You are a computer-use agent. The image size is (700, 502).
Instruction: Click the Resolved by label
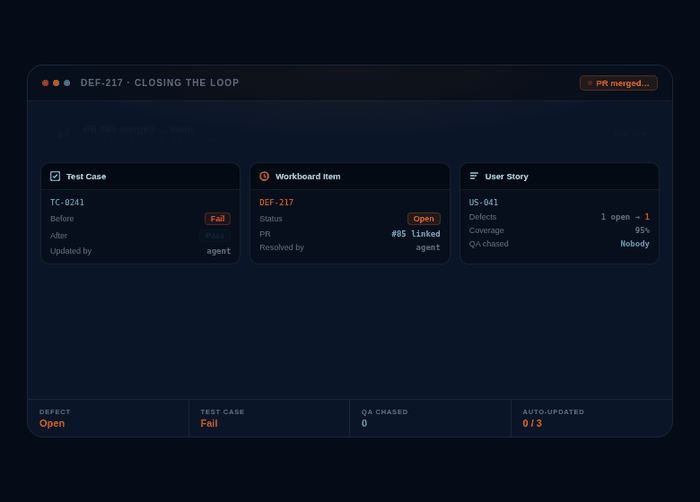[x=282, y=247]
